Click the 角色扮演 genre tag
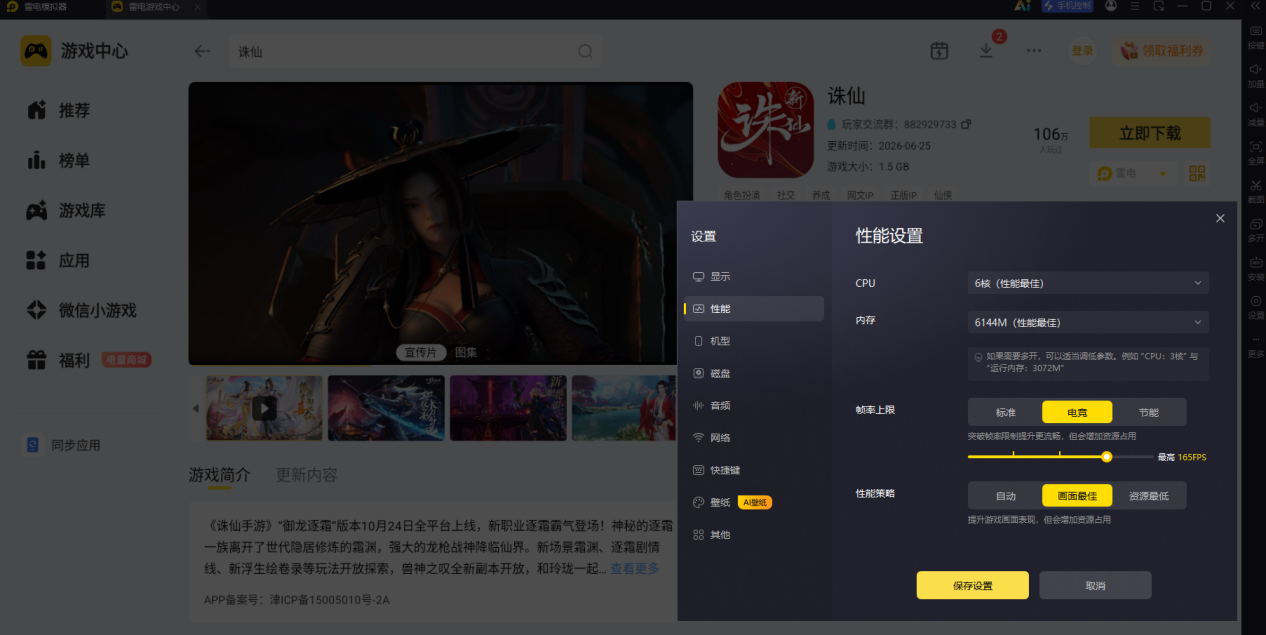This screenshot has width=1266, height=635. pos(742,195)
